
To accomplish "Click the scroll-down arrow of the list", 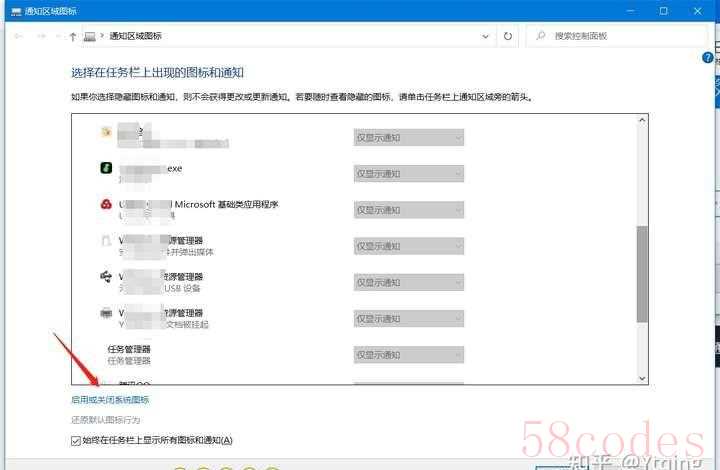I will tap(642, 378).
